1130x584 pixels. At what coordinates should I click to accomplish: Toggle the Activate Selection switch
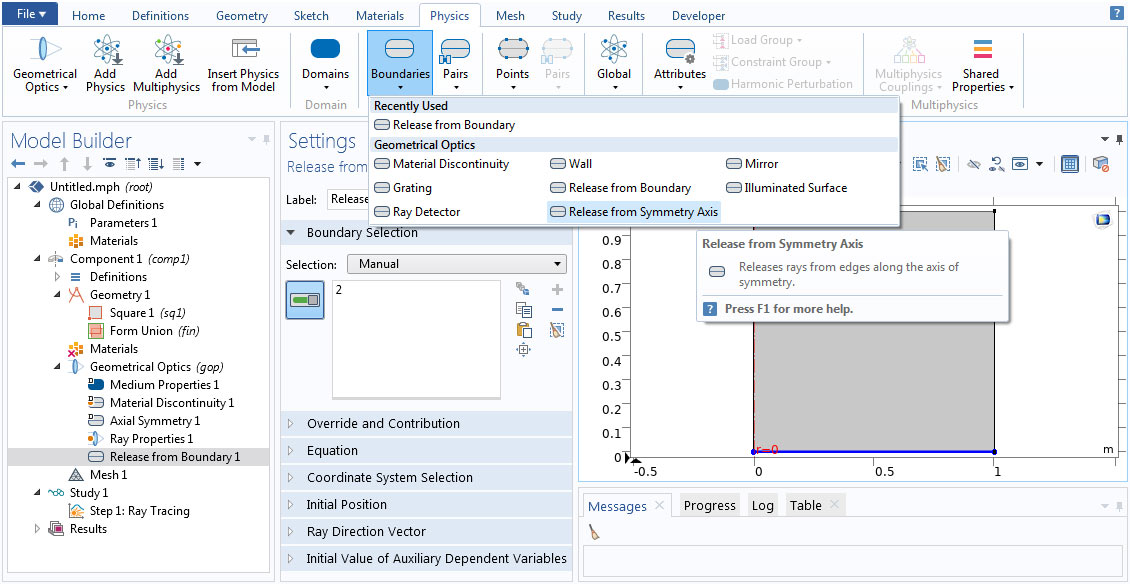click(304, 299)
